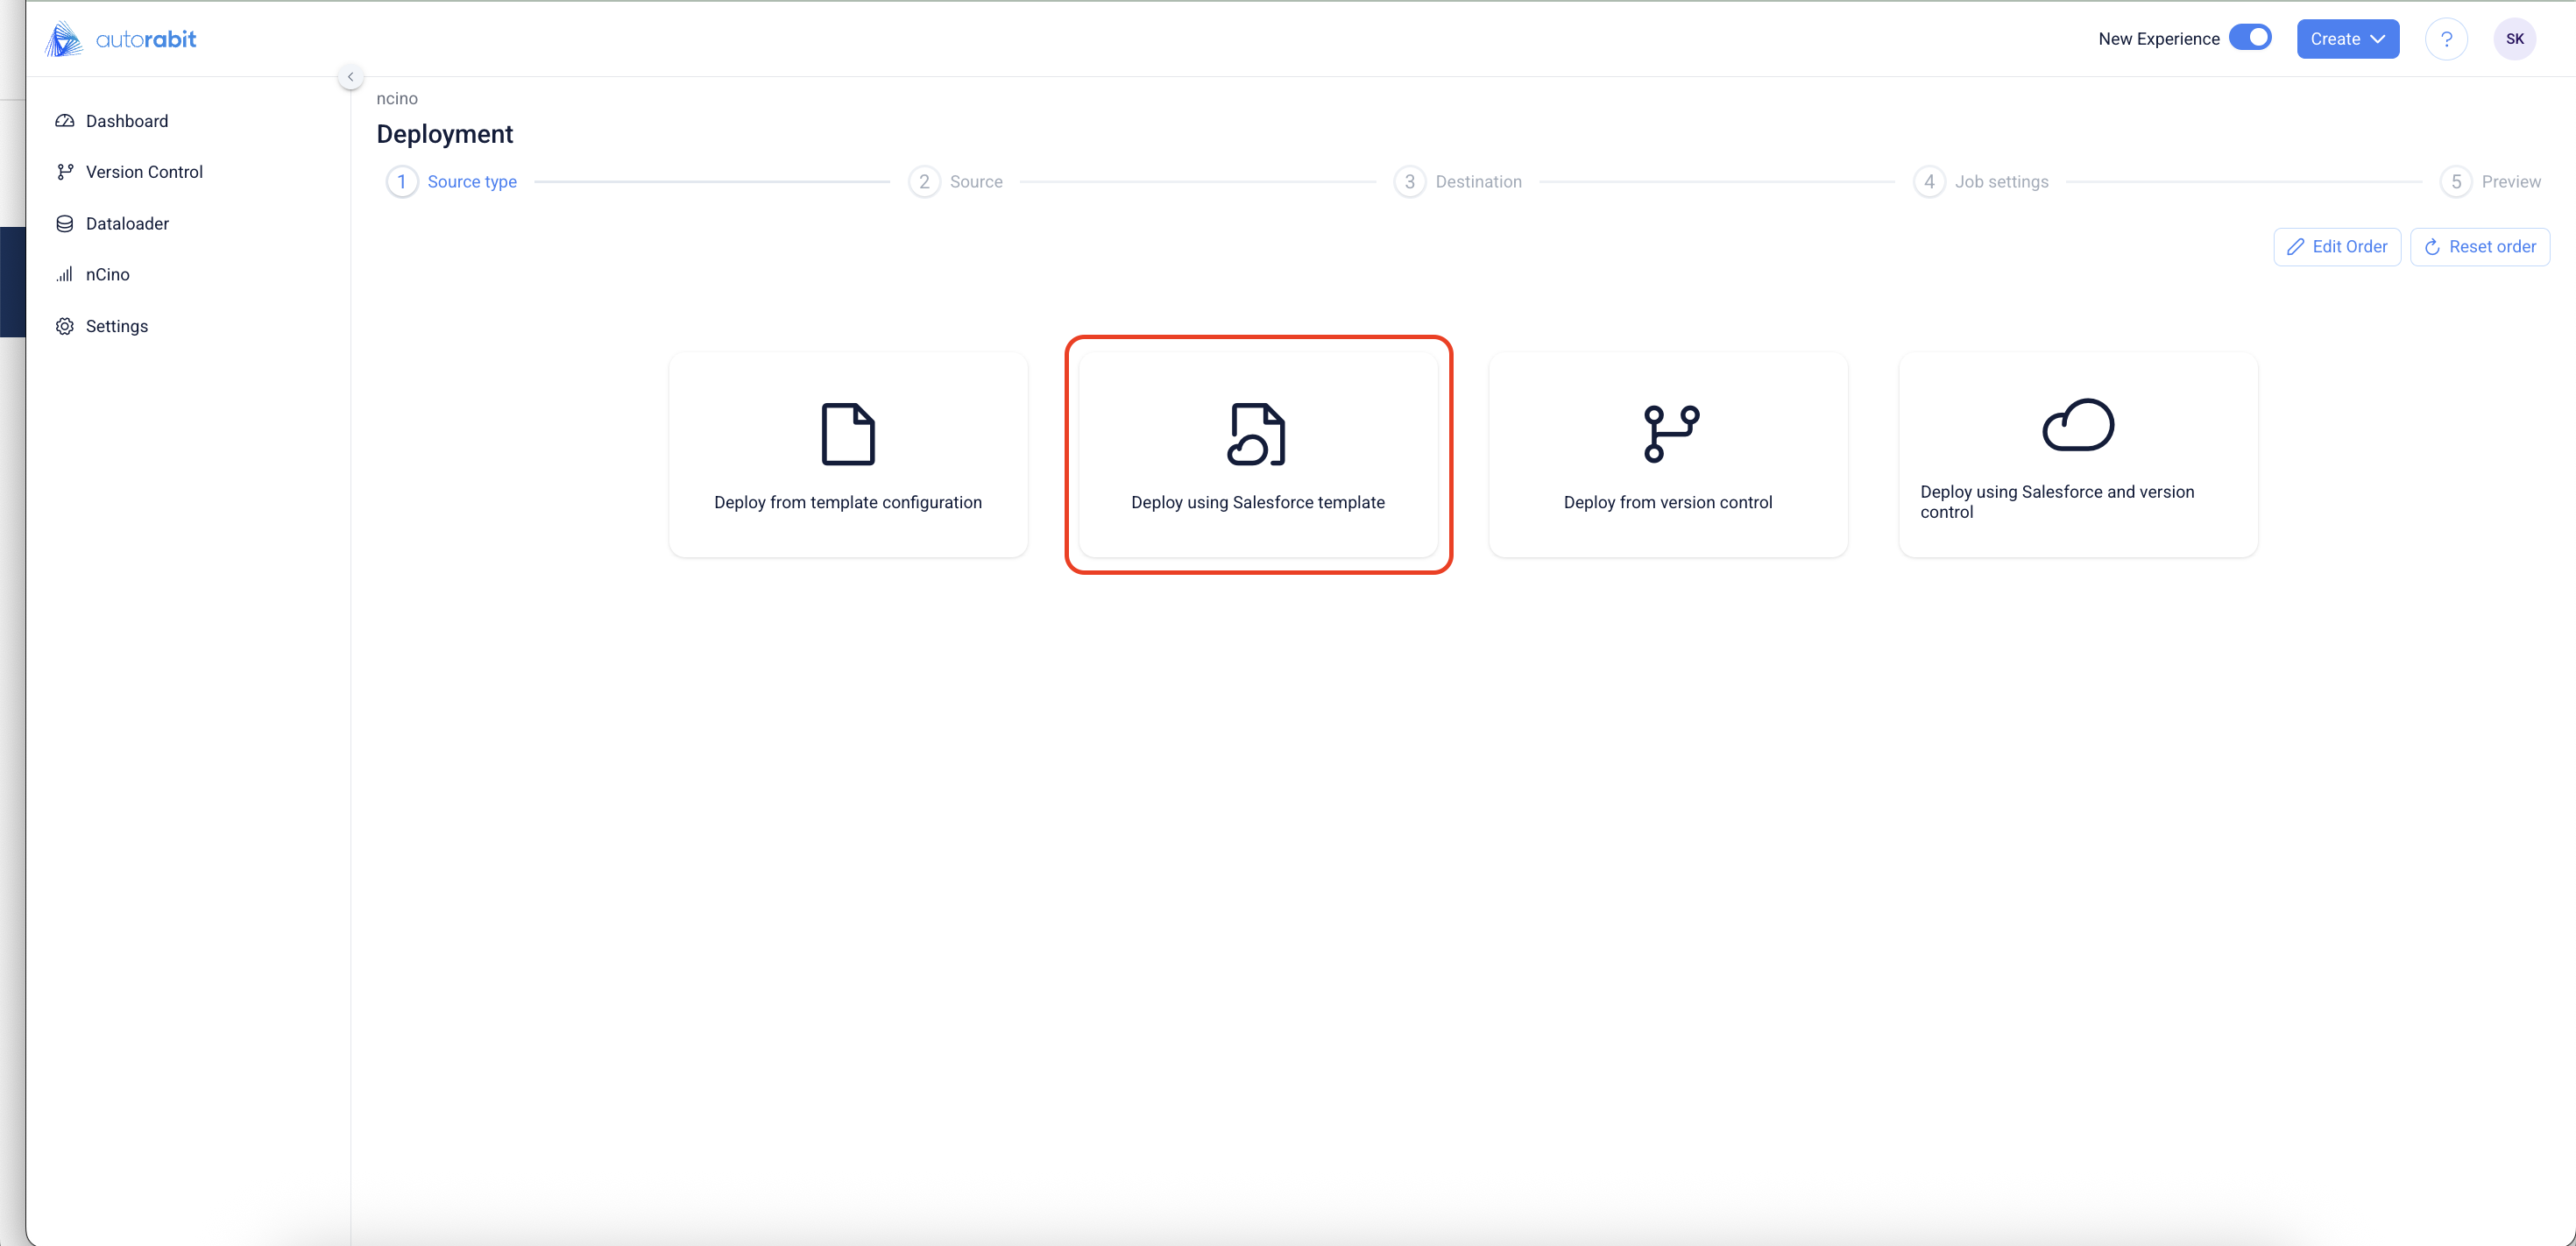Pick Deploy from template configuration card
The height and width of the screenshot is (1246, 2576).
[848, 455]
